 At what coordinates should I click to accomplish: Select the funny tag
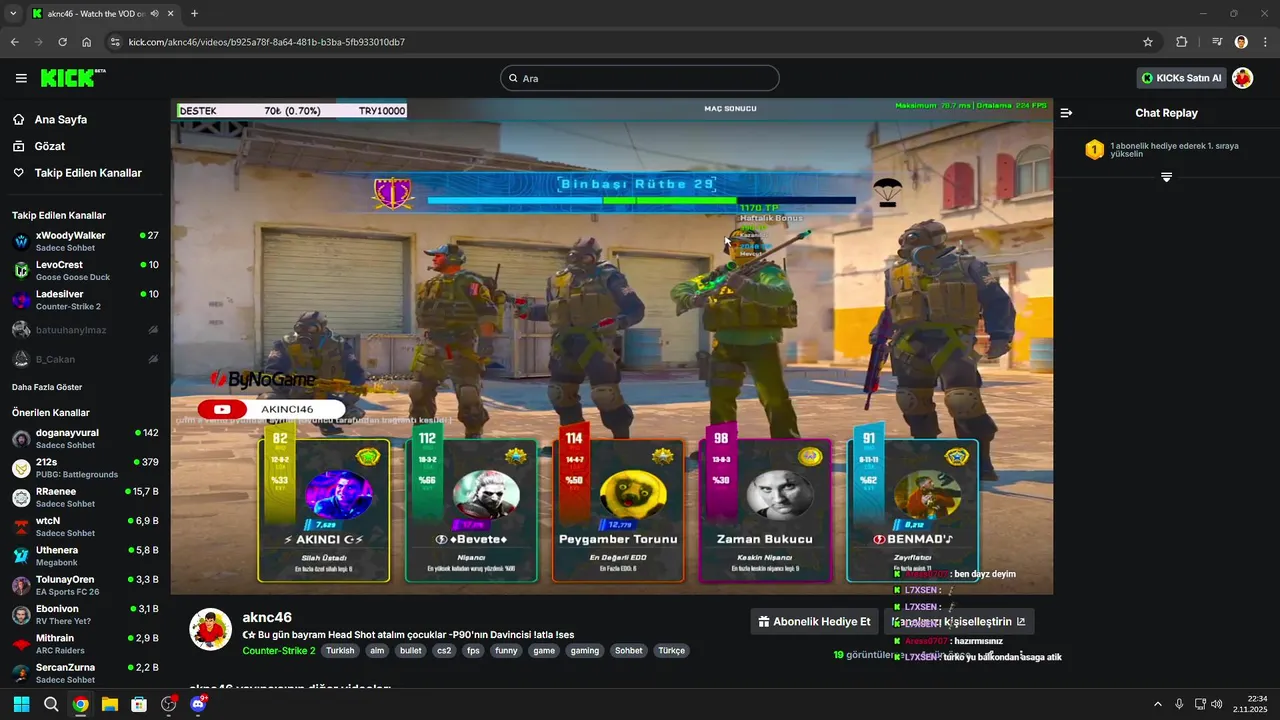pyautogui.click(x=507, y=650)
